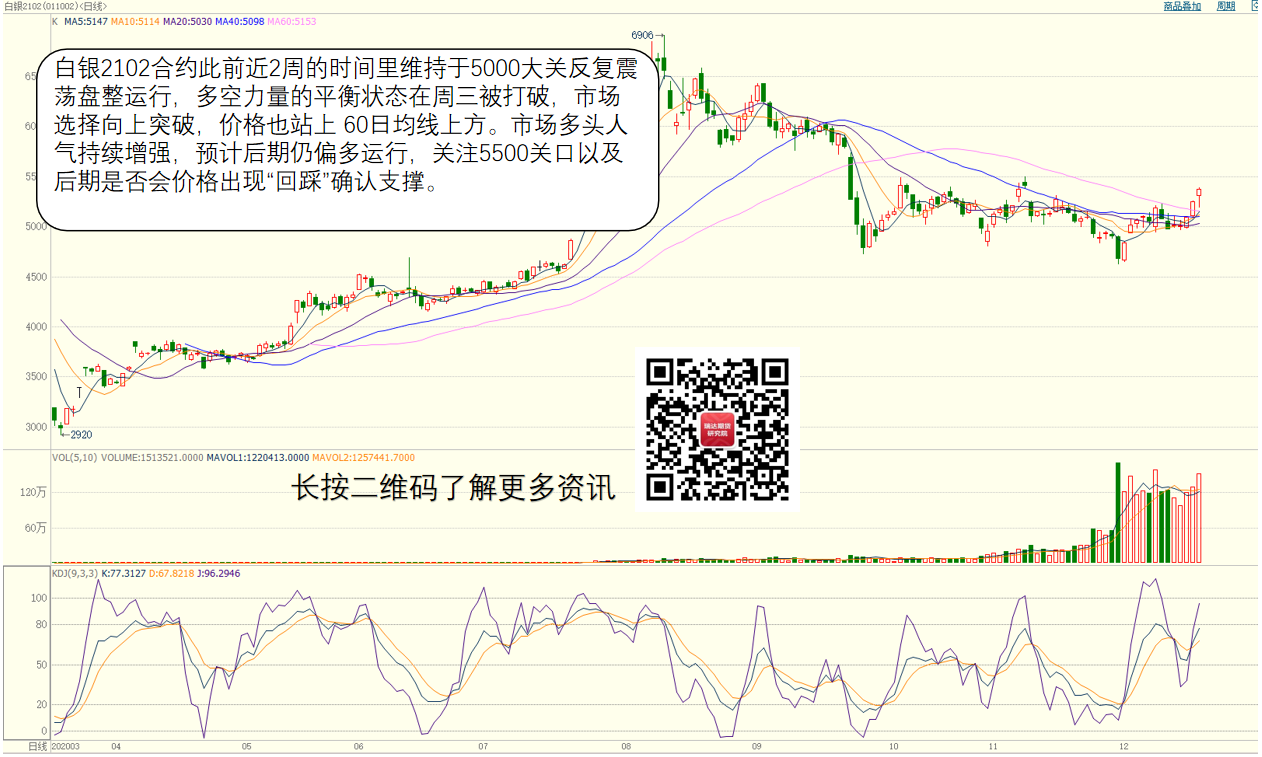Click the 2920 low price marker
The height and width of the screenshot is (757, 1262).
(80, 435)
